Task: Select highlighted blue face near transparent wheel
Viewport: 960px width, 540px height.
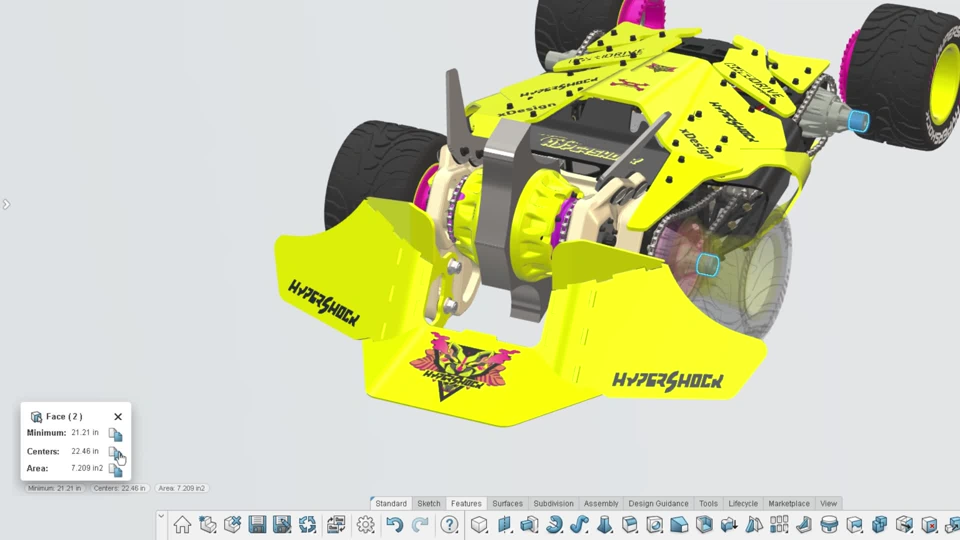Action: [x=707, y=265]
